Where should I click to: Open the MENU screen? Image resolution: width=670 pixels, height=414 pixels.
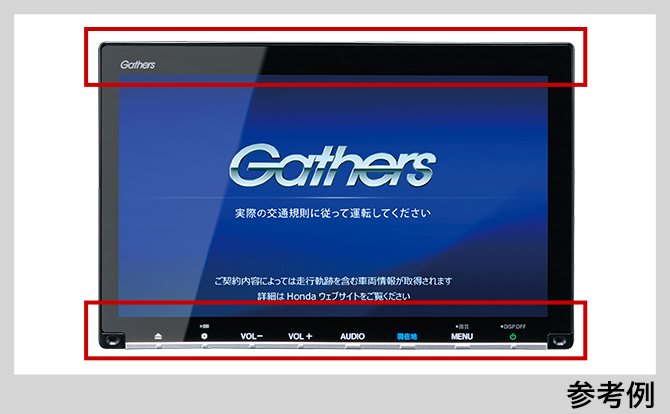point(461,337)
